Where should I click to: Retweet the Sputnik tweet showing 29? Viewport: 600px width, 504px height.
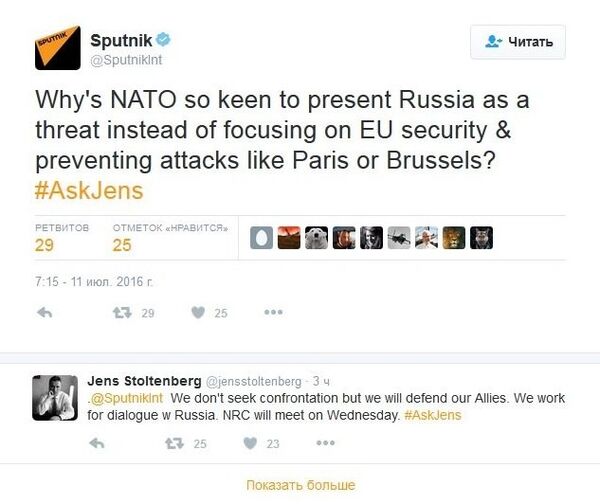tap(122, 313)
